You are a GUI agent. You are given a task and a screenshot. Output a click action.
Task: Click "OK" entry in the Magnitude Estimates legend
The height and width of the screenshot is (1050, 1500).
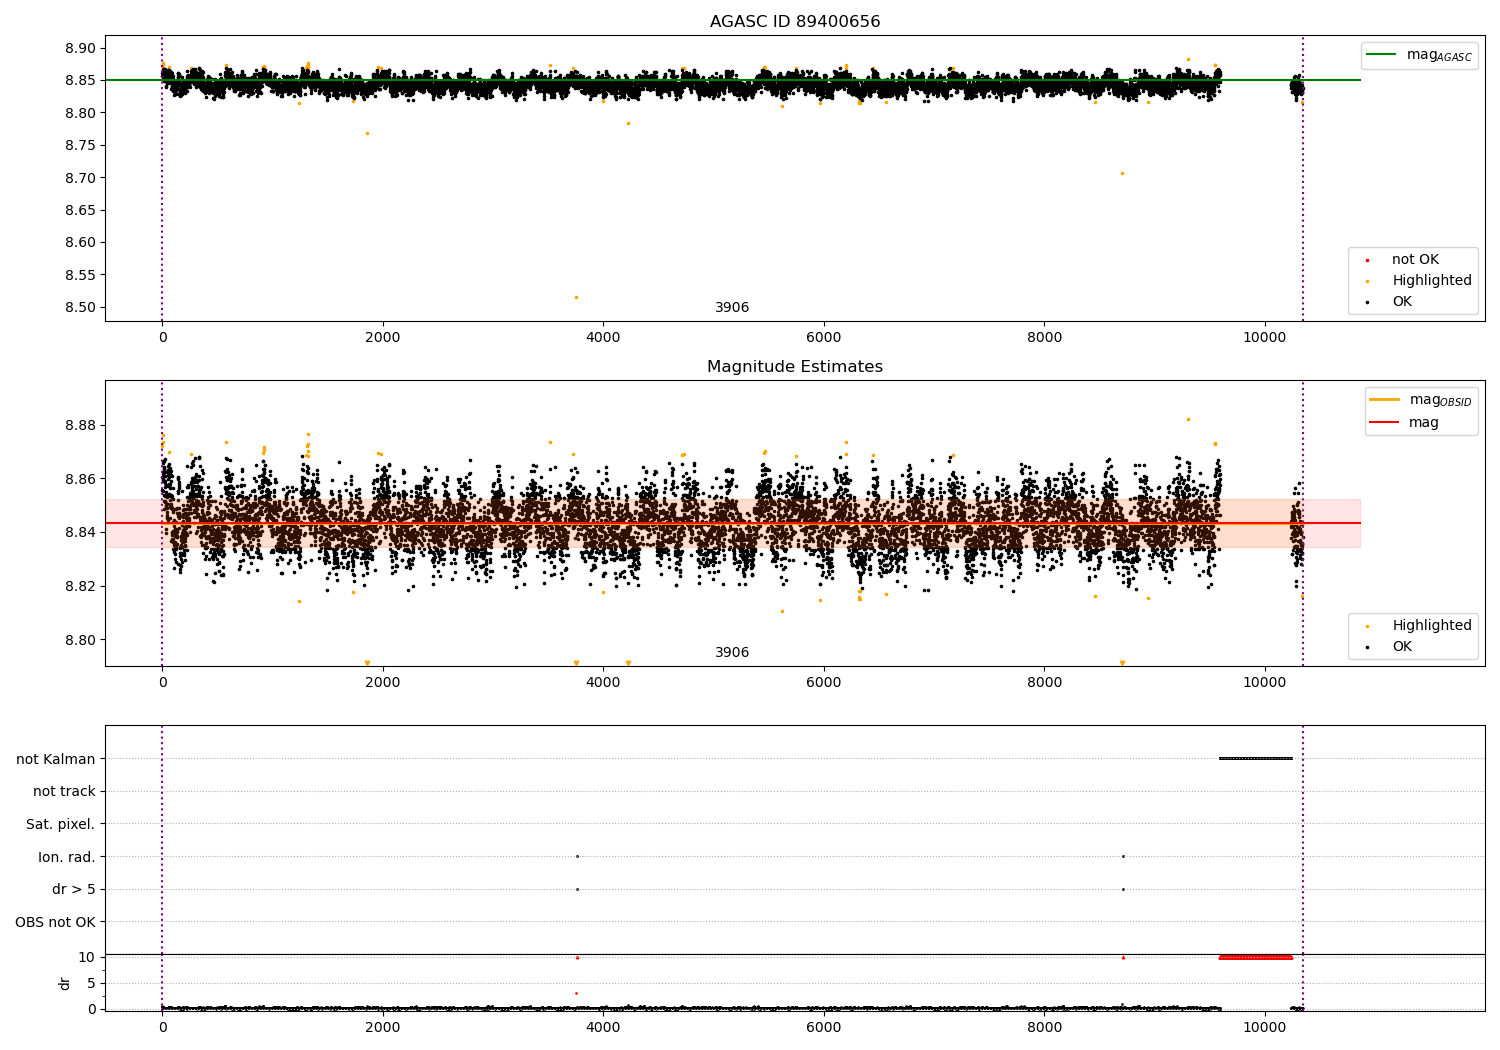tap(1402, 647)
